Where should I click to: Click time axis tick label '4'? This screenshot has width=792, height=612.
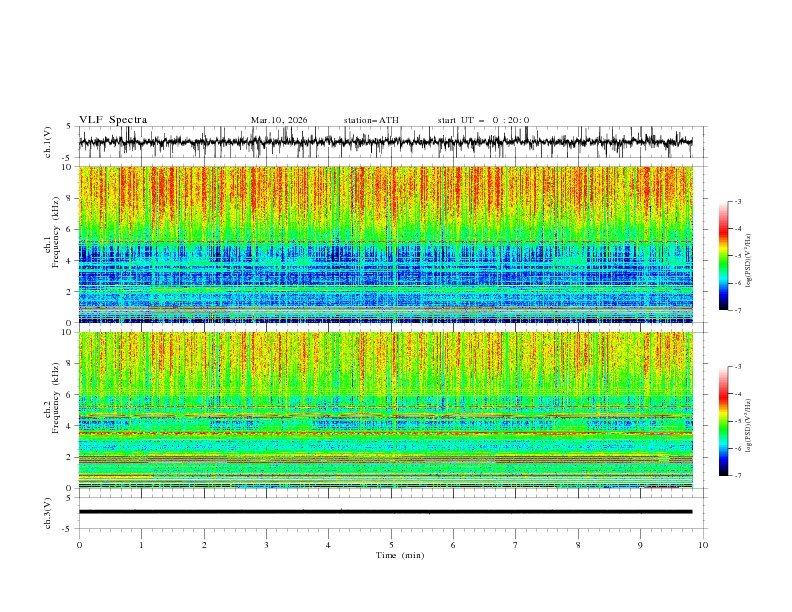(x=328, y=545)
